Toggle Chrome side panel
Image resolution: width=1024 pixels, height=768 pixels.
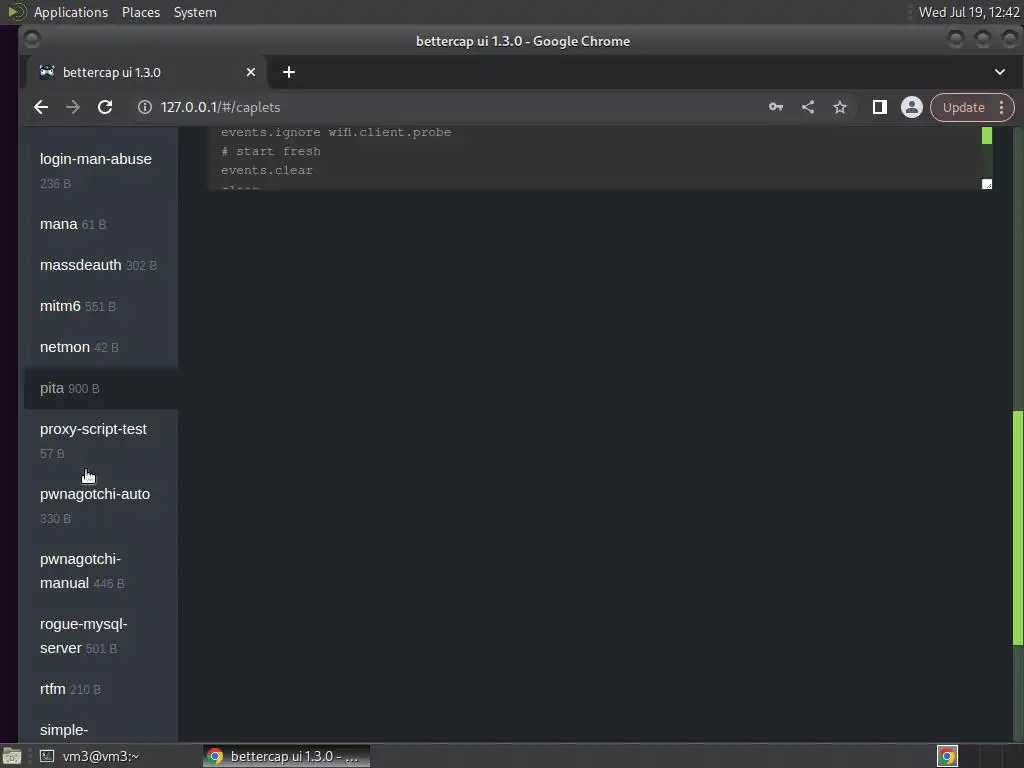pos(880,107)
